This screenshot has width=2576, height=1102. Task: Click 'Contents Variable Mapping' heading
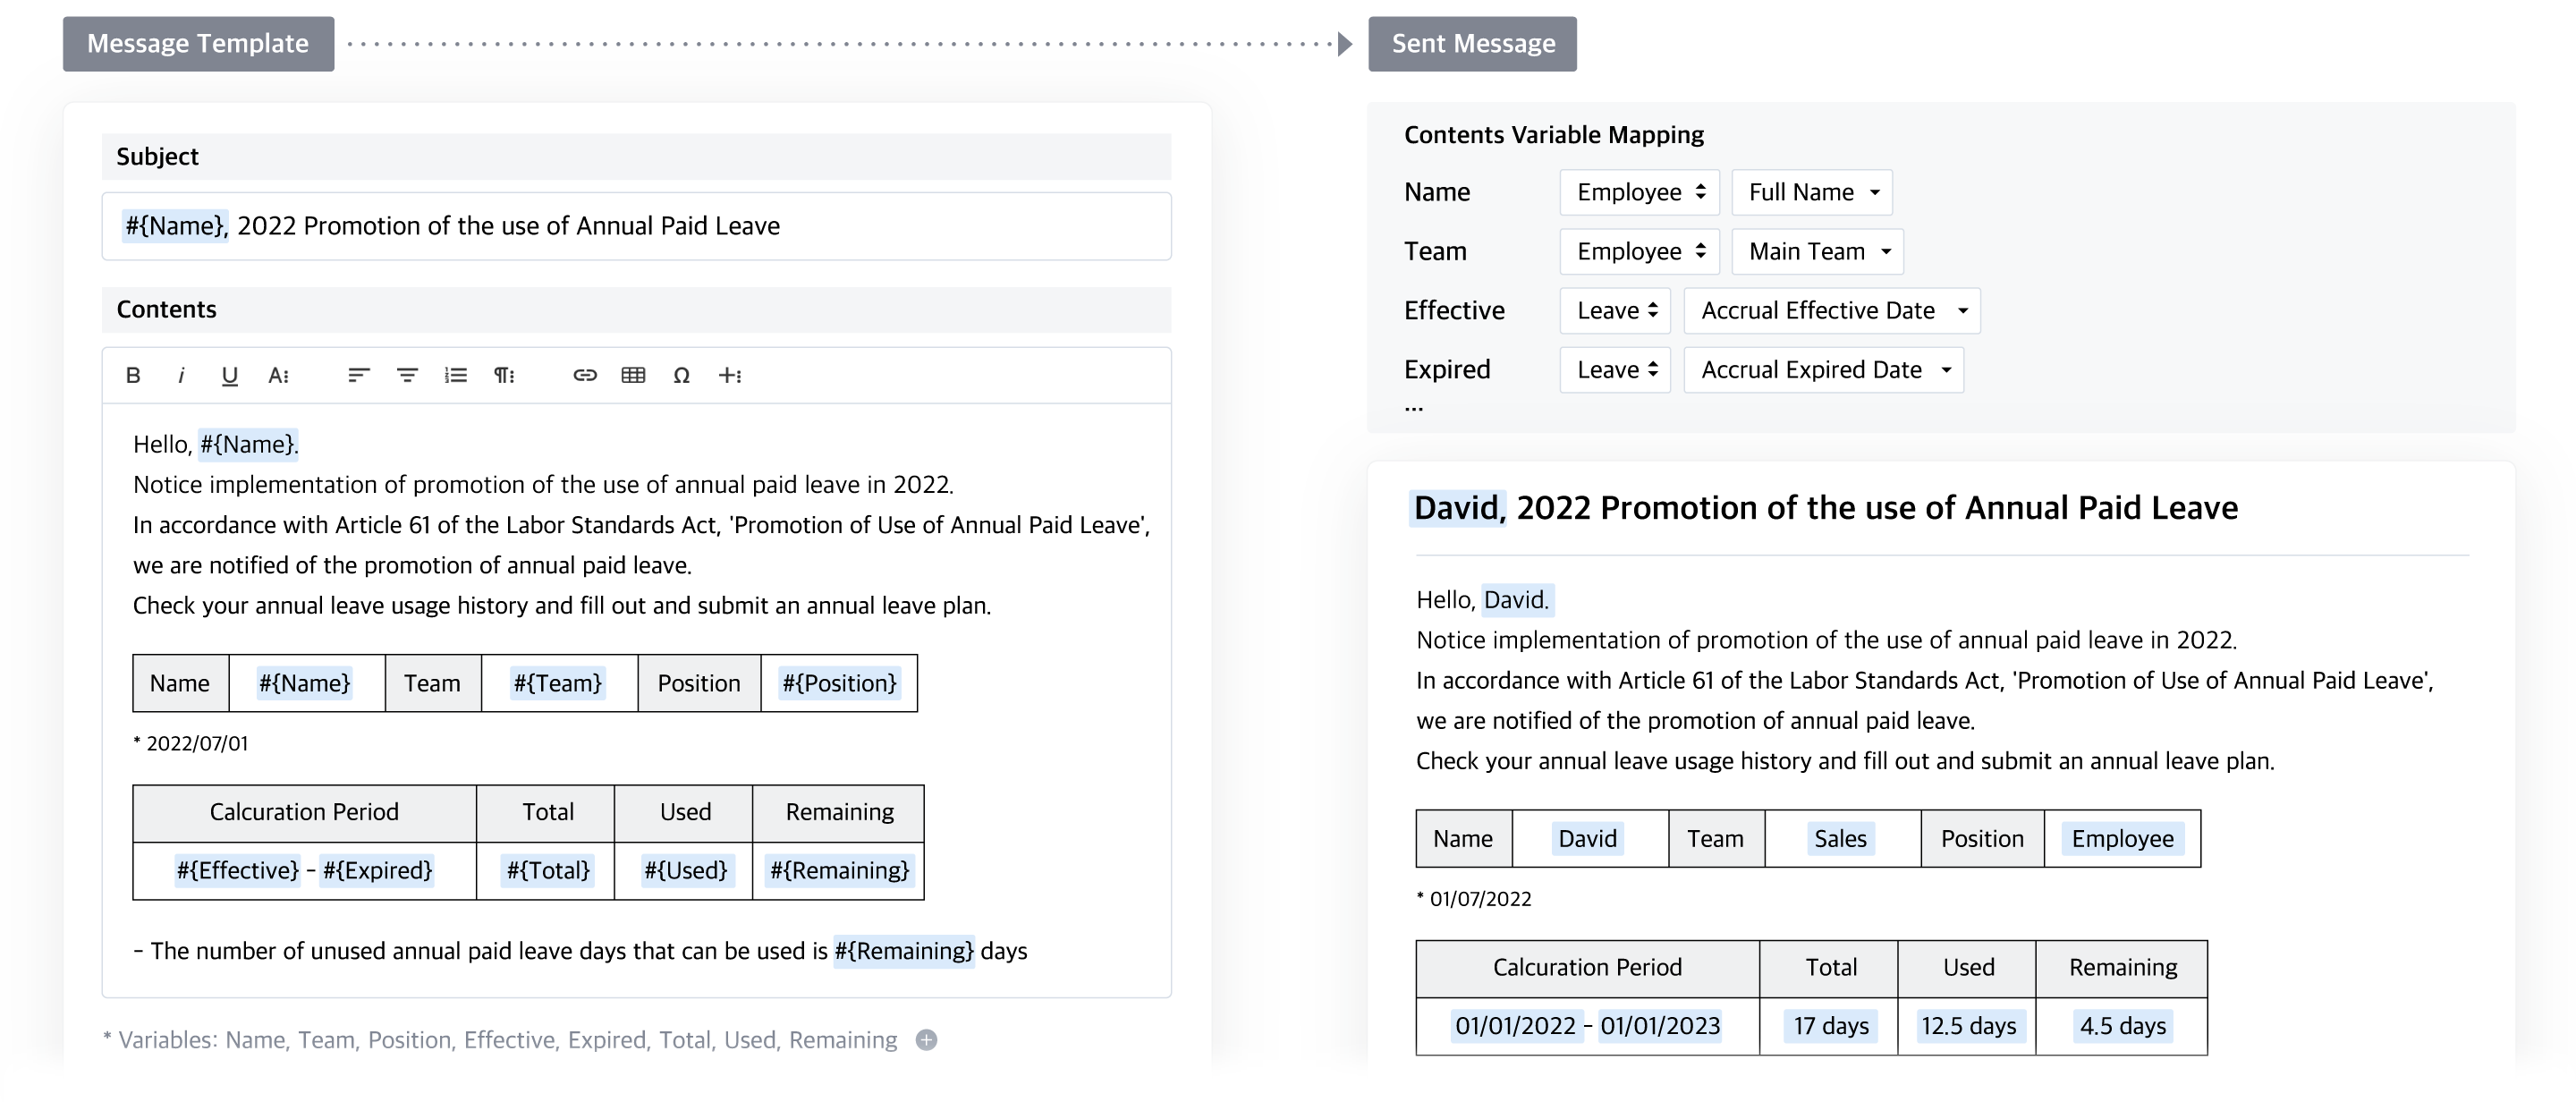(1554, 135)
